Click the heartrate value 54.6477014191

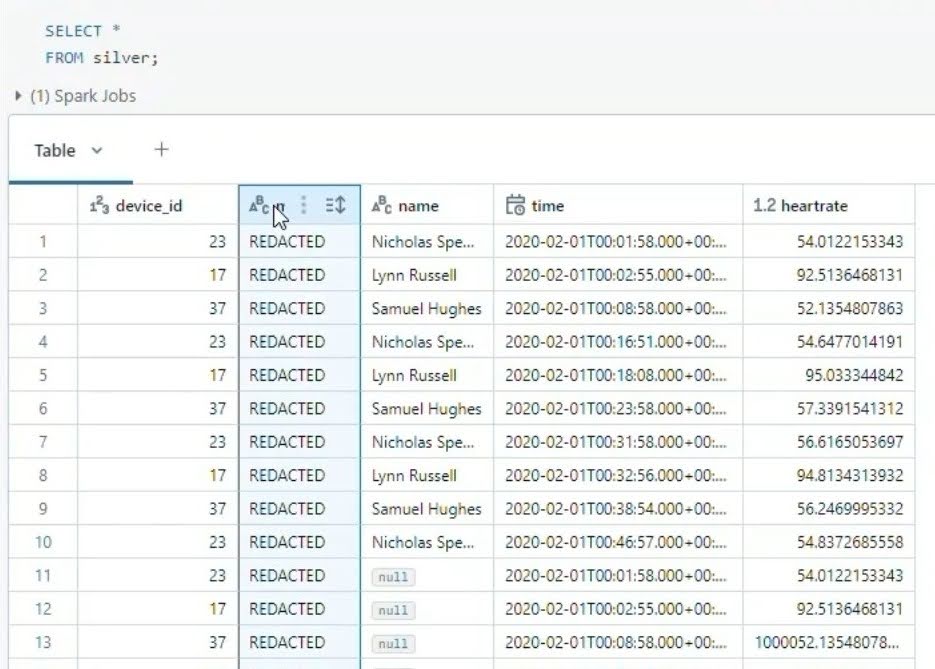[x=850, y=342]
